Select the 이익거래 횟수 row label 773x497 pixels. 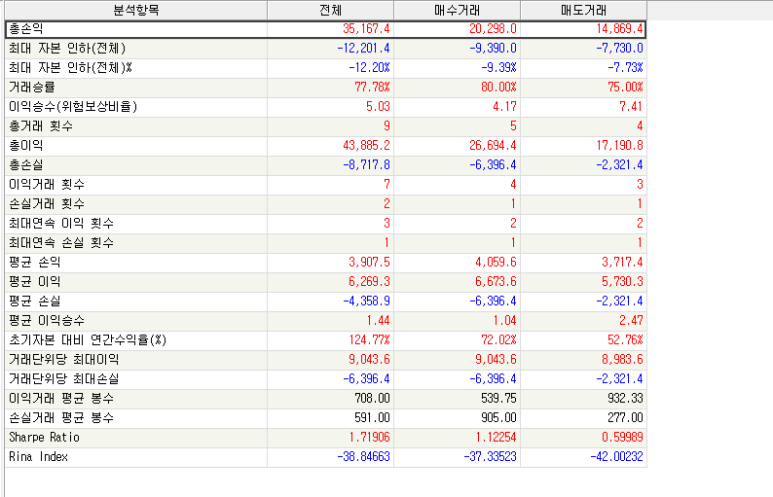click(x=47, y=184)
